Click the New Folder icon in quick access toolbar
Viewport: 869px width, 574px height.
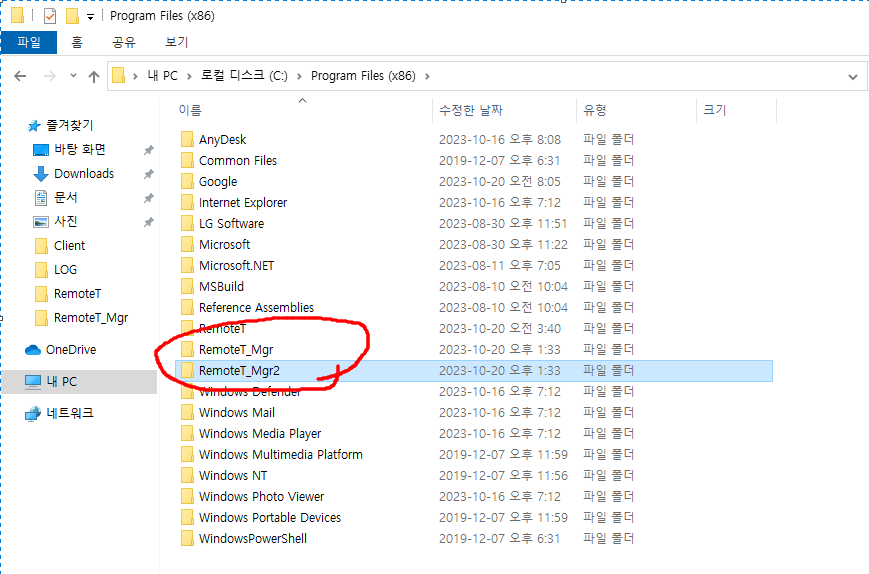pos(72,16)
